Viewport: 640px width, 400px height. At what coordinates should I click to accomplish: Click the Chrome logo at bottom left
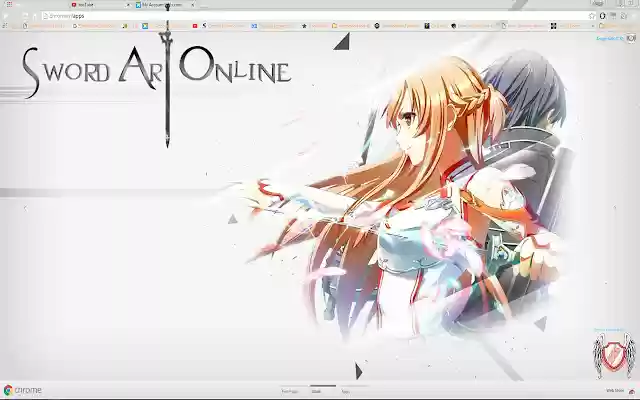pyautogui.click(x=23, y=390)
